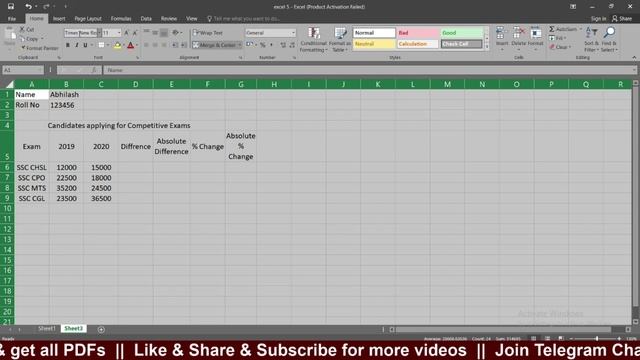Apply the Bad cell style

(x=418, y=33)
